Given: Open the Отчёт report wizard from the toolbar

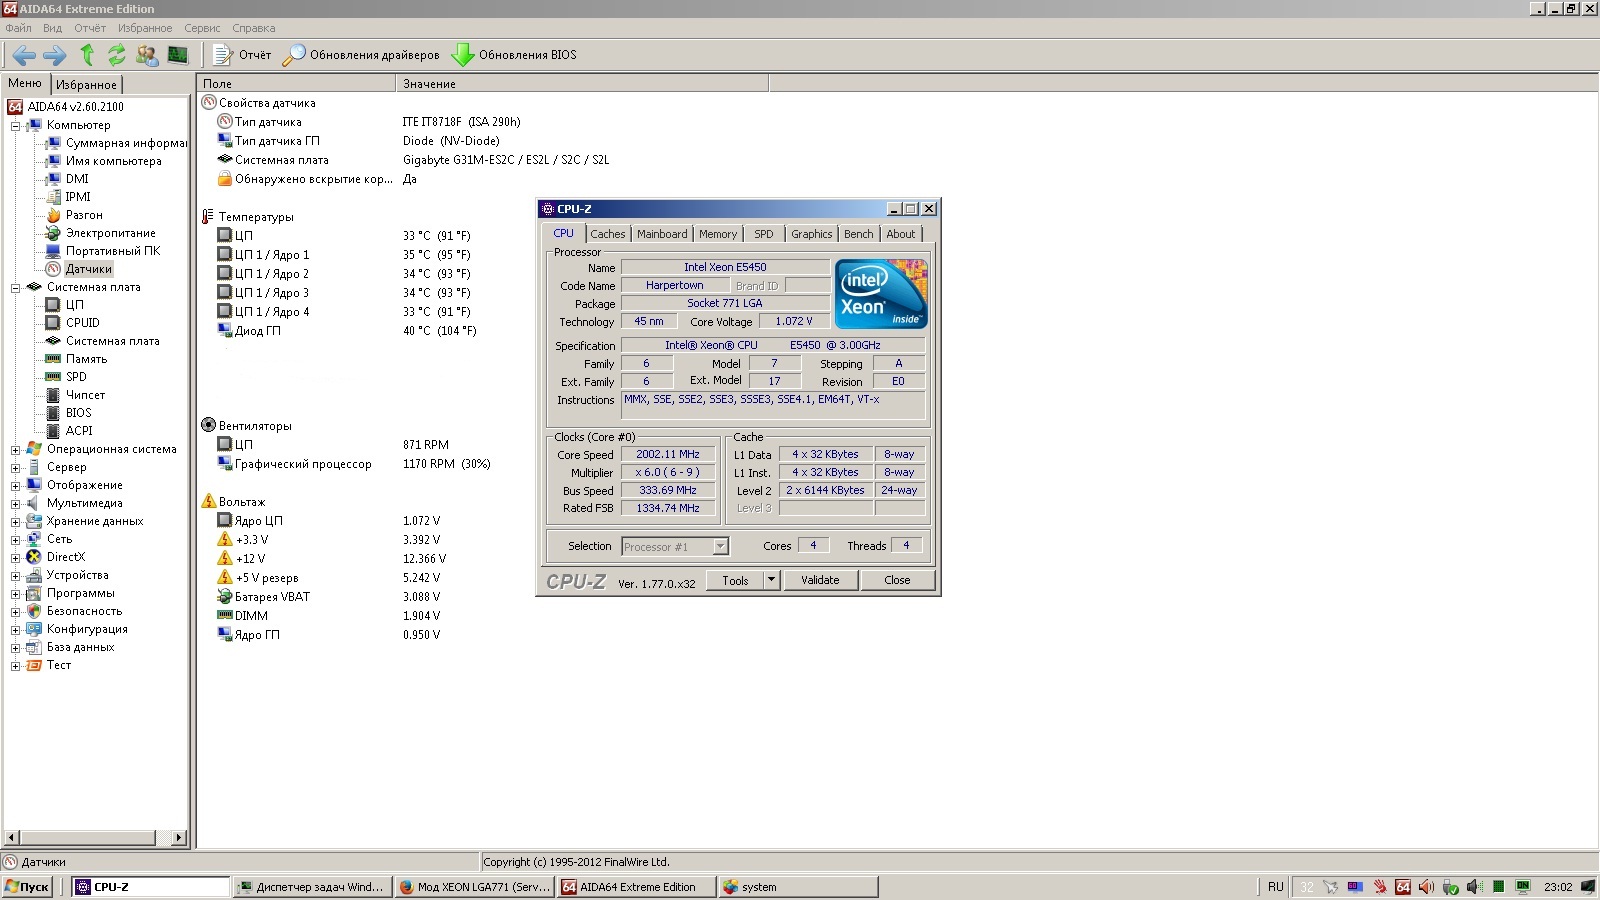Looking at the screenshot, I should click(x=242, y=55).
